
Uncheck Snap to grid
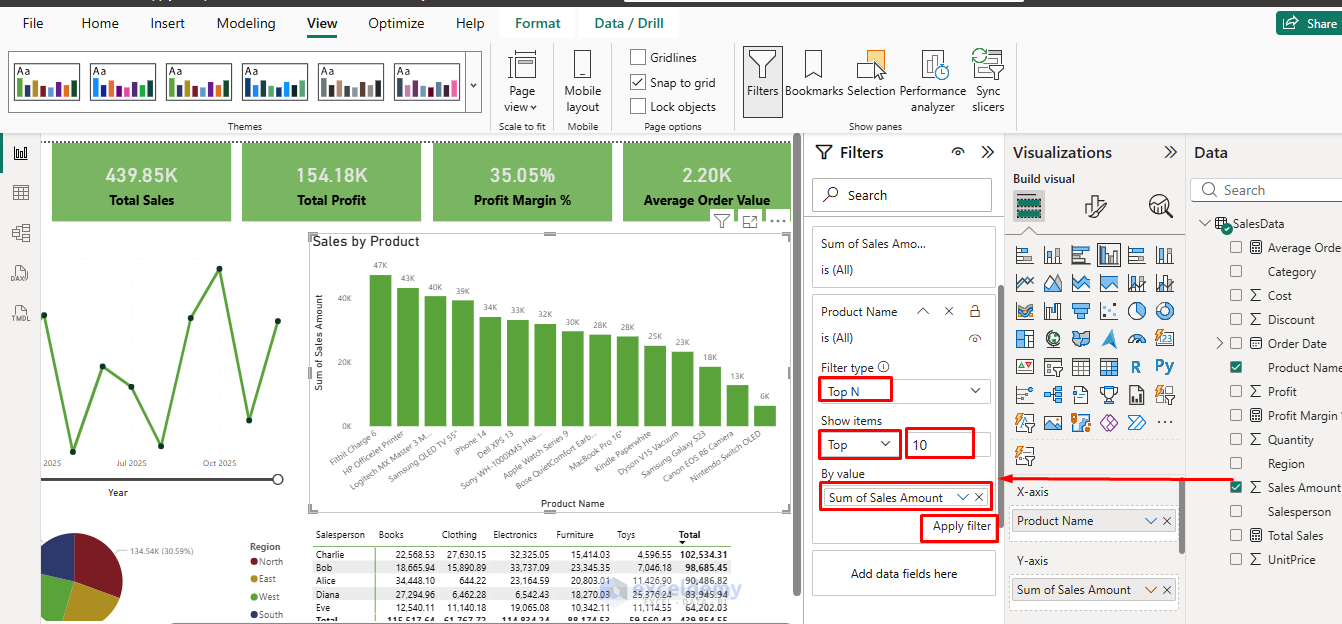[x=638, y=82]
